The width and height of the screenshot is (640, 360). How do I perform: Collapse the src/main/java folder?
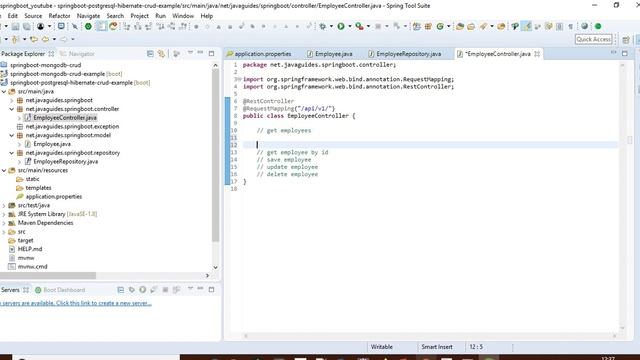point(4,91)
